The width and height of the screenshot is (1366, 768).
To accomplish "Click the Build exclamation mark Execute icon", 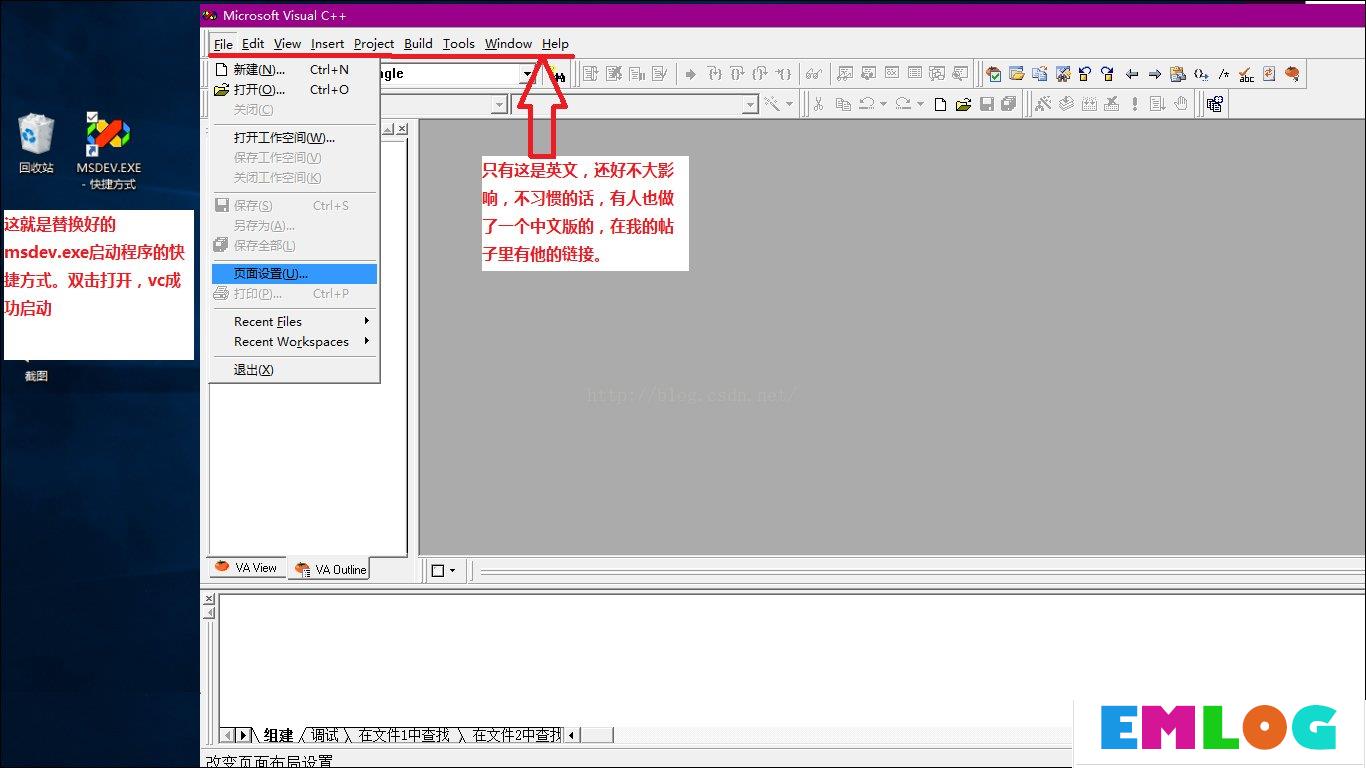I will (1134, 104).
